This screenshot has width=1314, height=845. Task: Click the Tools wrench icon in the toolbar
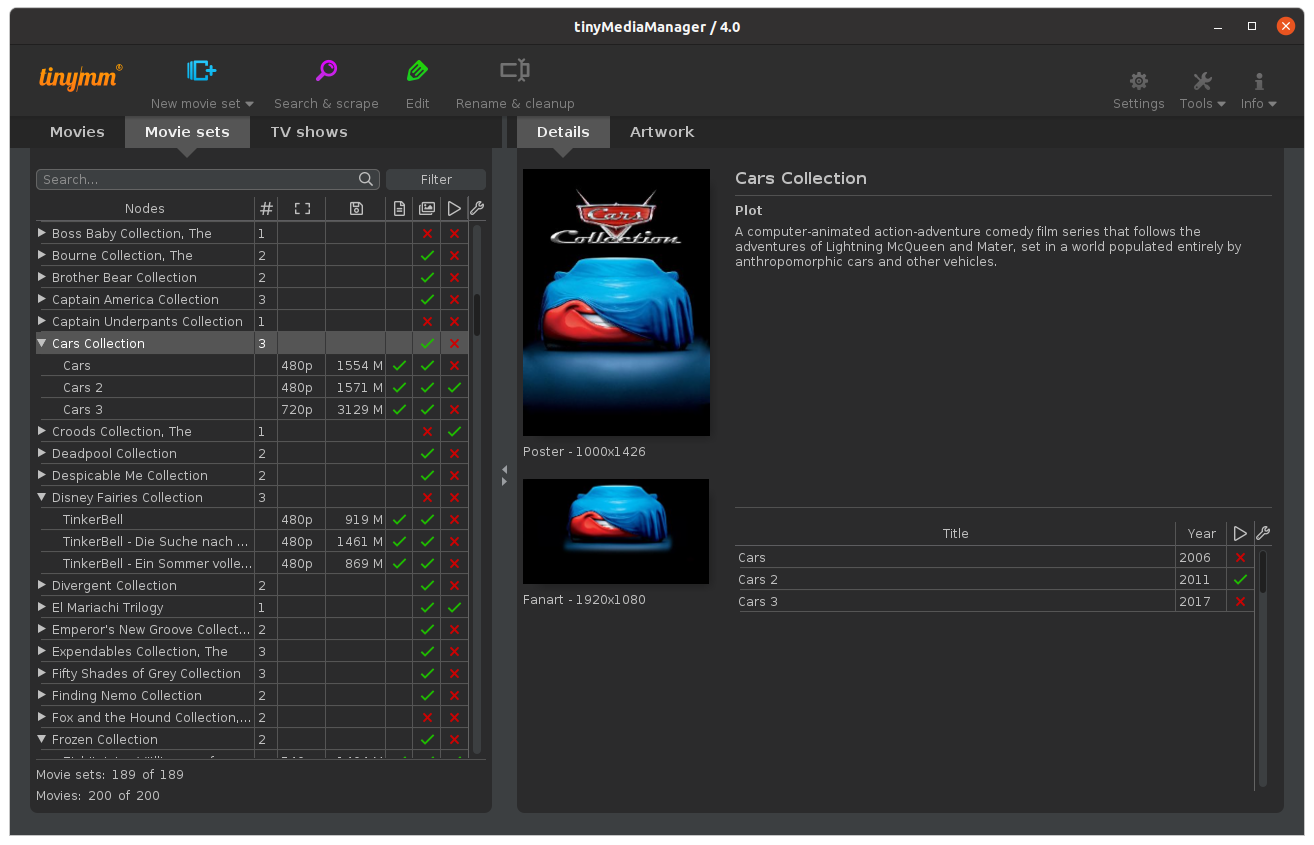[x=1201, y=82]
